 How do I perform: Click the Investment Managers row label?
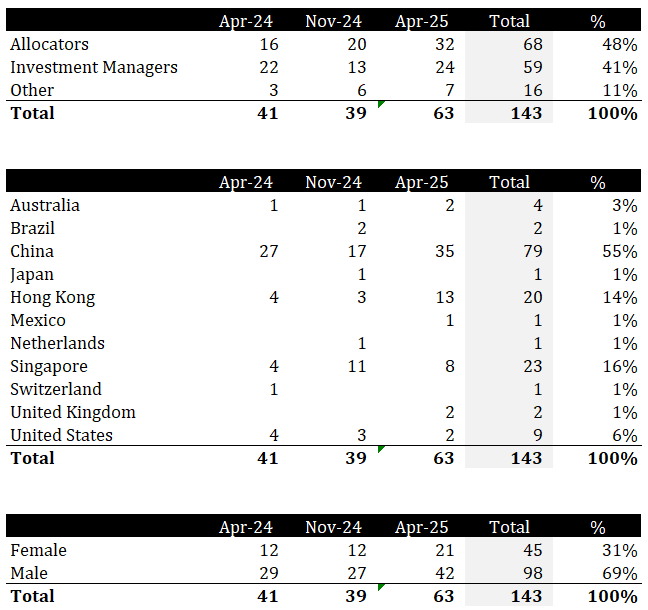[94, 67]
